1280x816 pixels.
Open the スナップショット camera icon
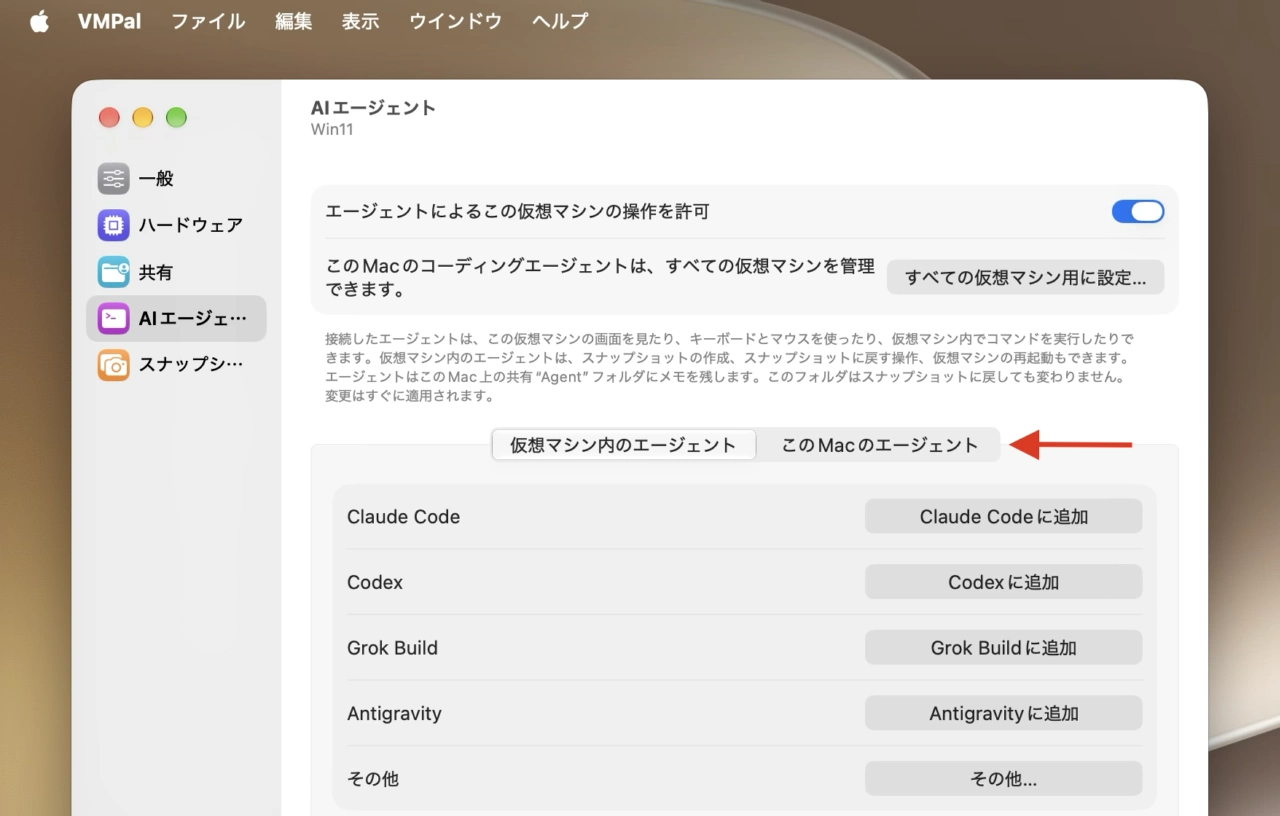113,365
